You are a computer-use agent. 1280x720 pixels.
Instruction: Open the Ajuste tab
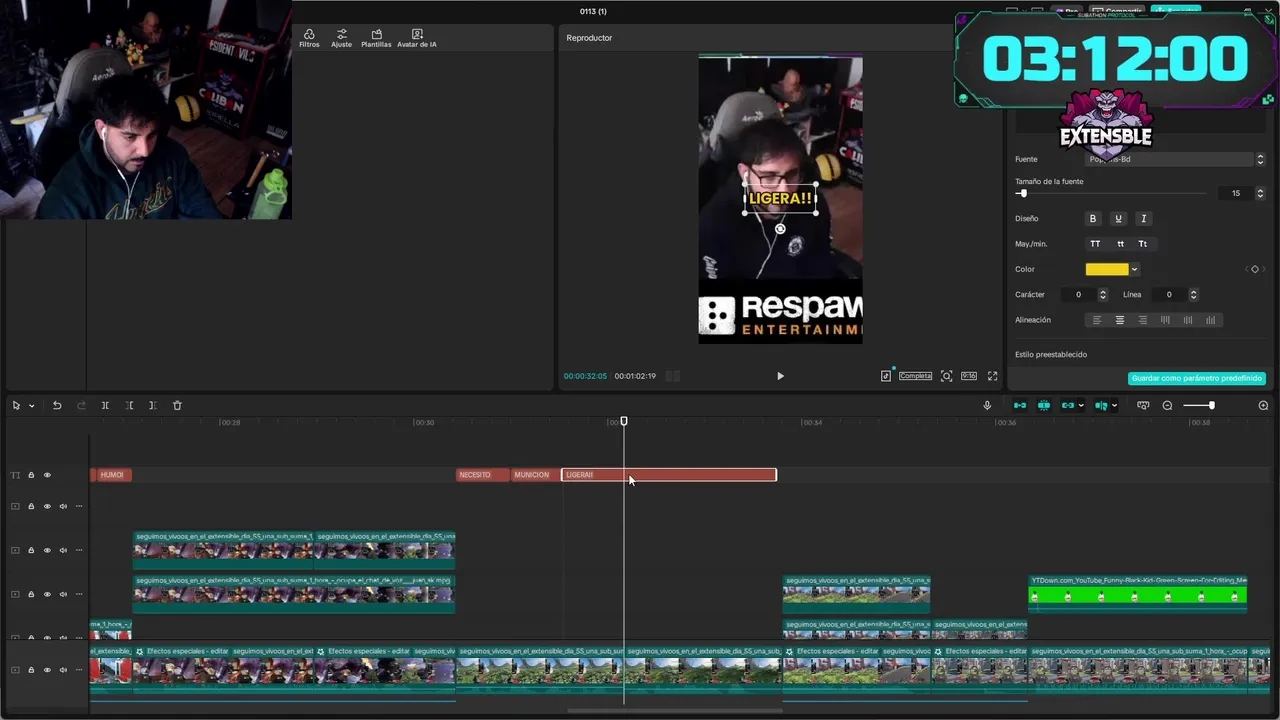coord(342,38)
